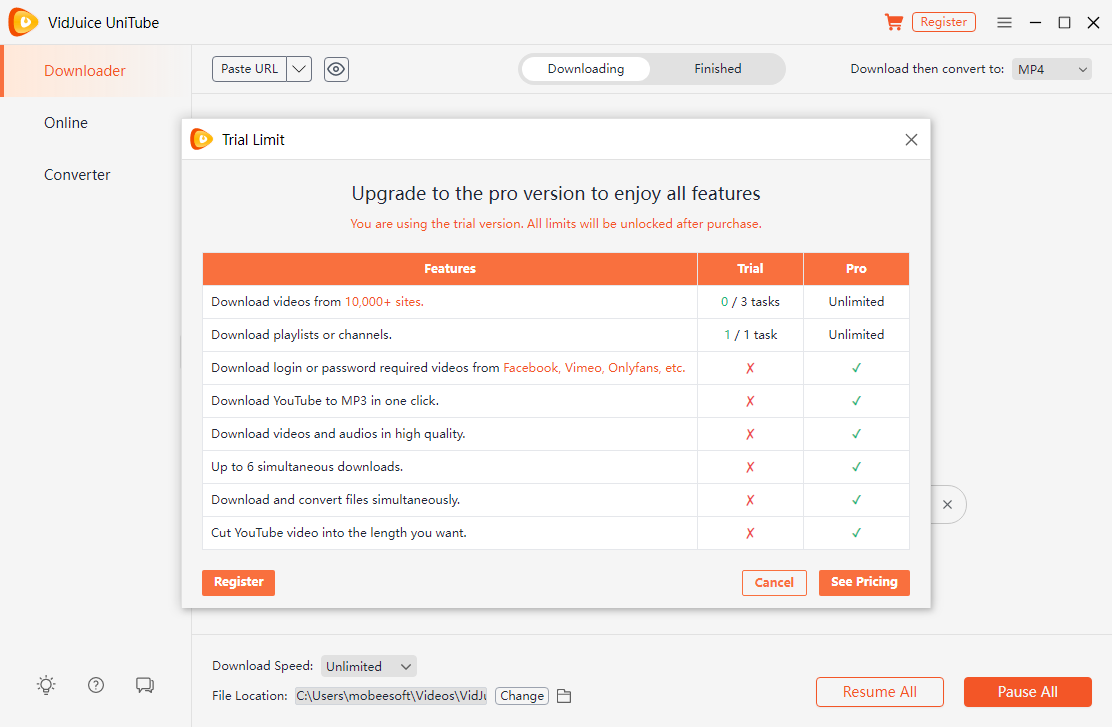Click the "0 / 3 tasks" cell
Screen dimensions: 1112x727
pos(750,301)
